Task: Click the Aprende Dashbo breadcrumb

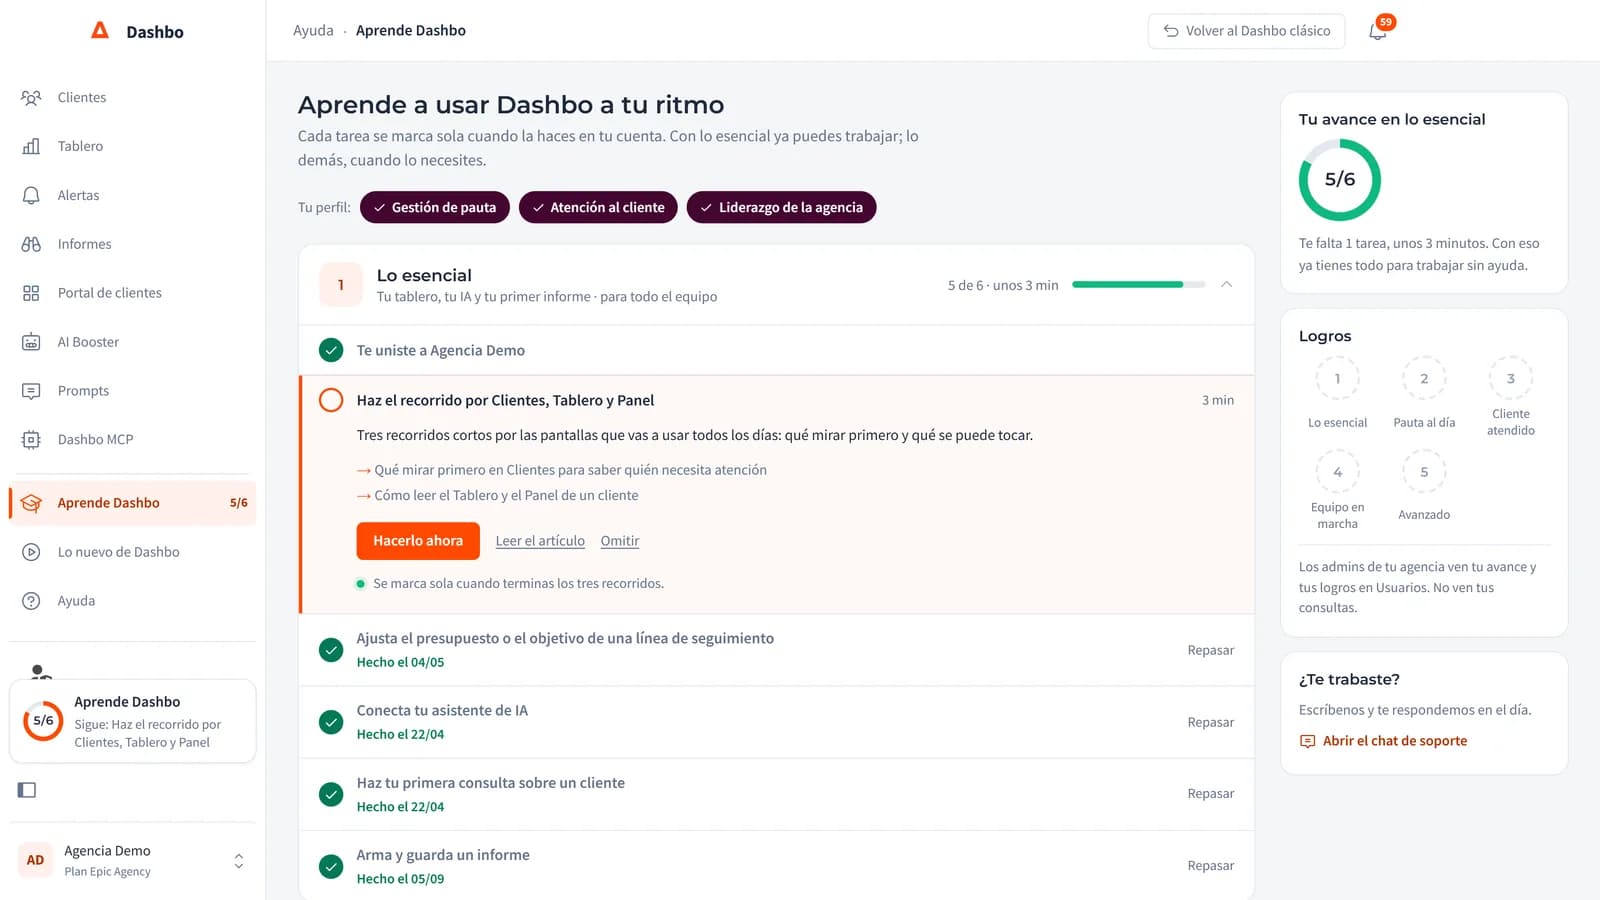Action: pos(411,30)
